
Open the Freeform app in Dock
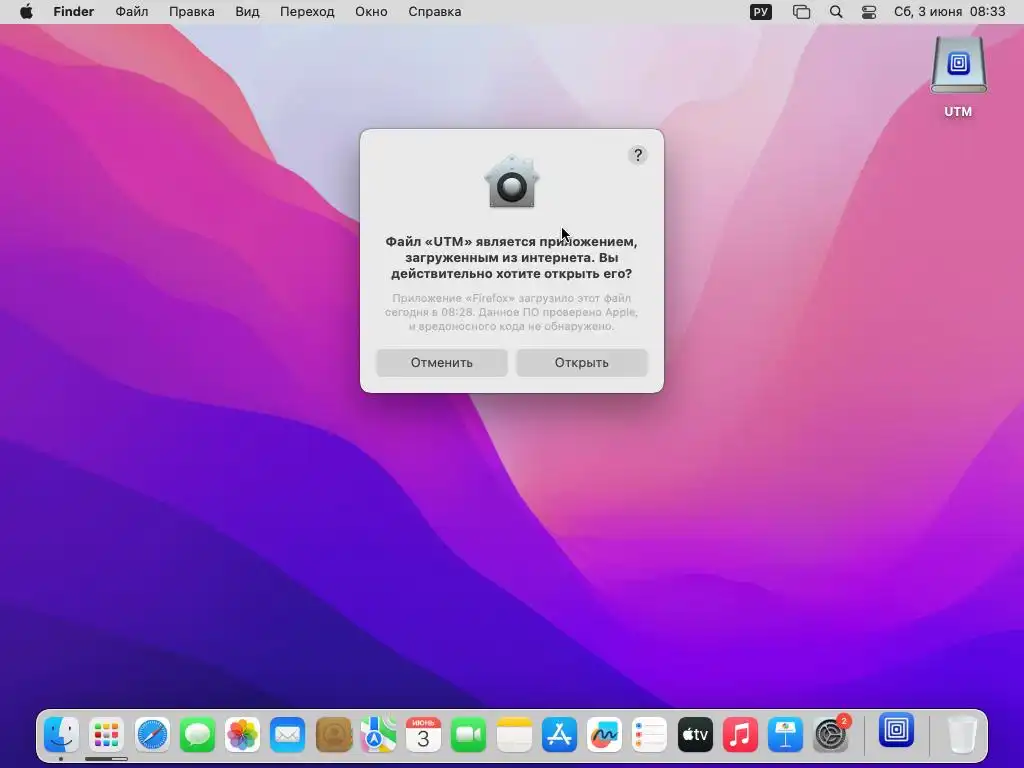pyautogui.click(x=604, y=735)
